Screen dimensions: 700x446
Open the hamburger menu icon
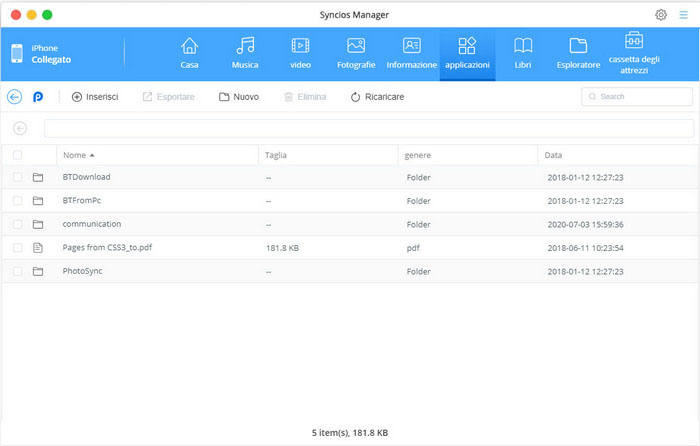click(x=683, y=15)
